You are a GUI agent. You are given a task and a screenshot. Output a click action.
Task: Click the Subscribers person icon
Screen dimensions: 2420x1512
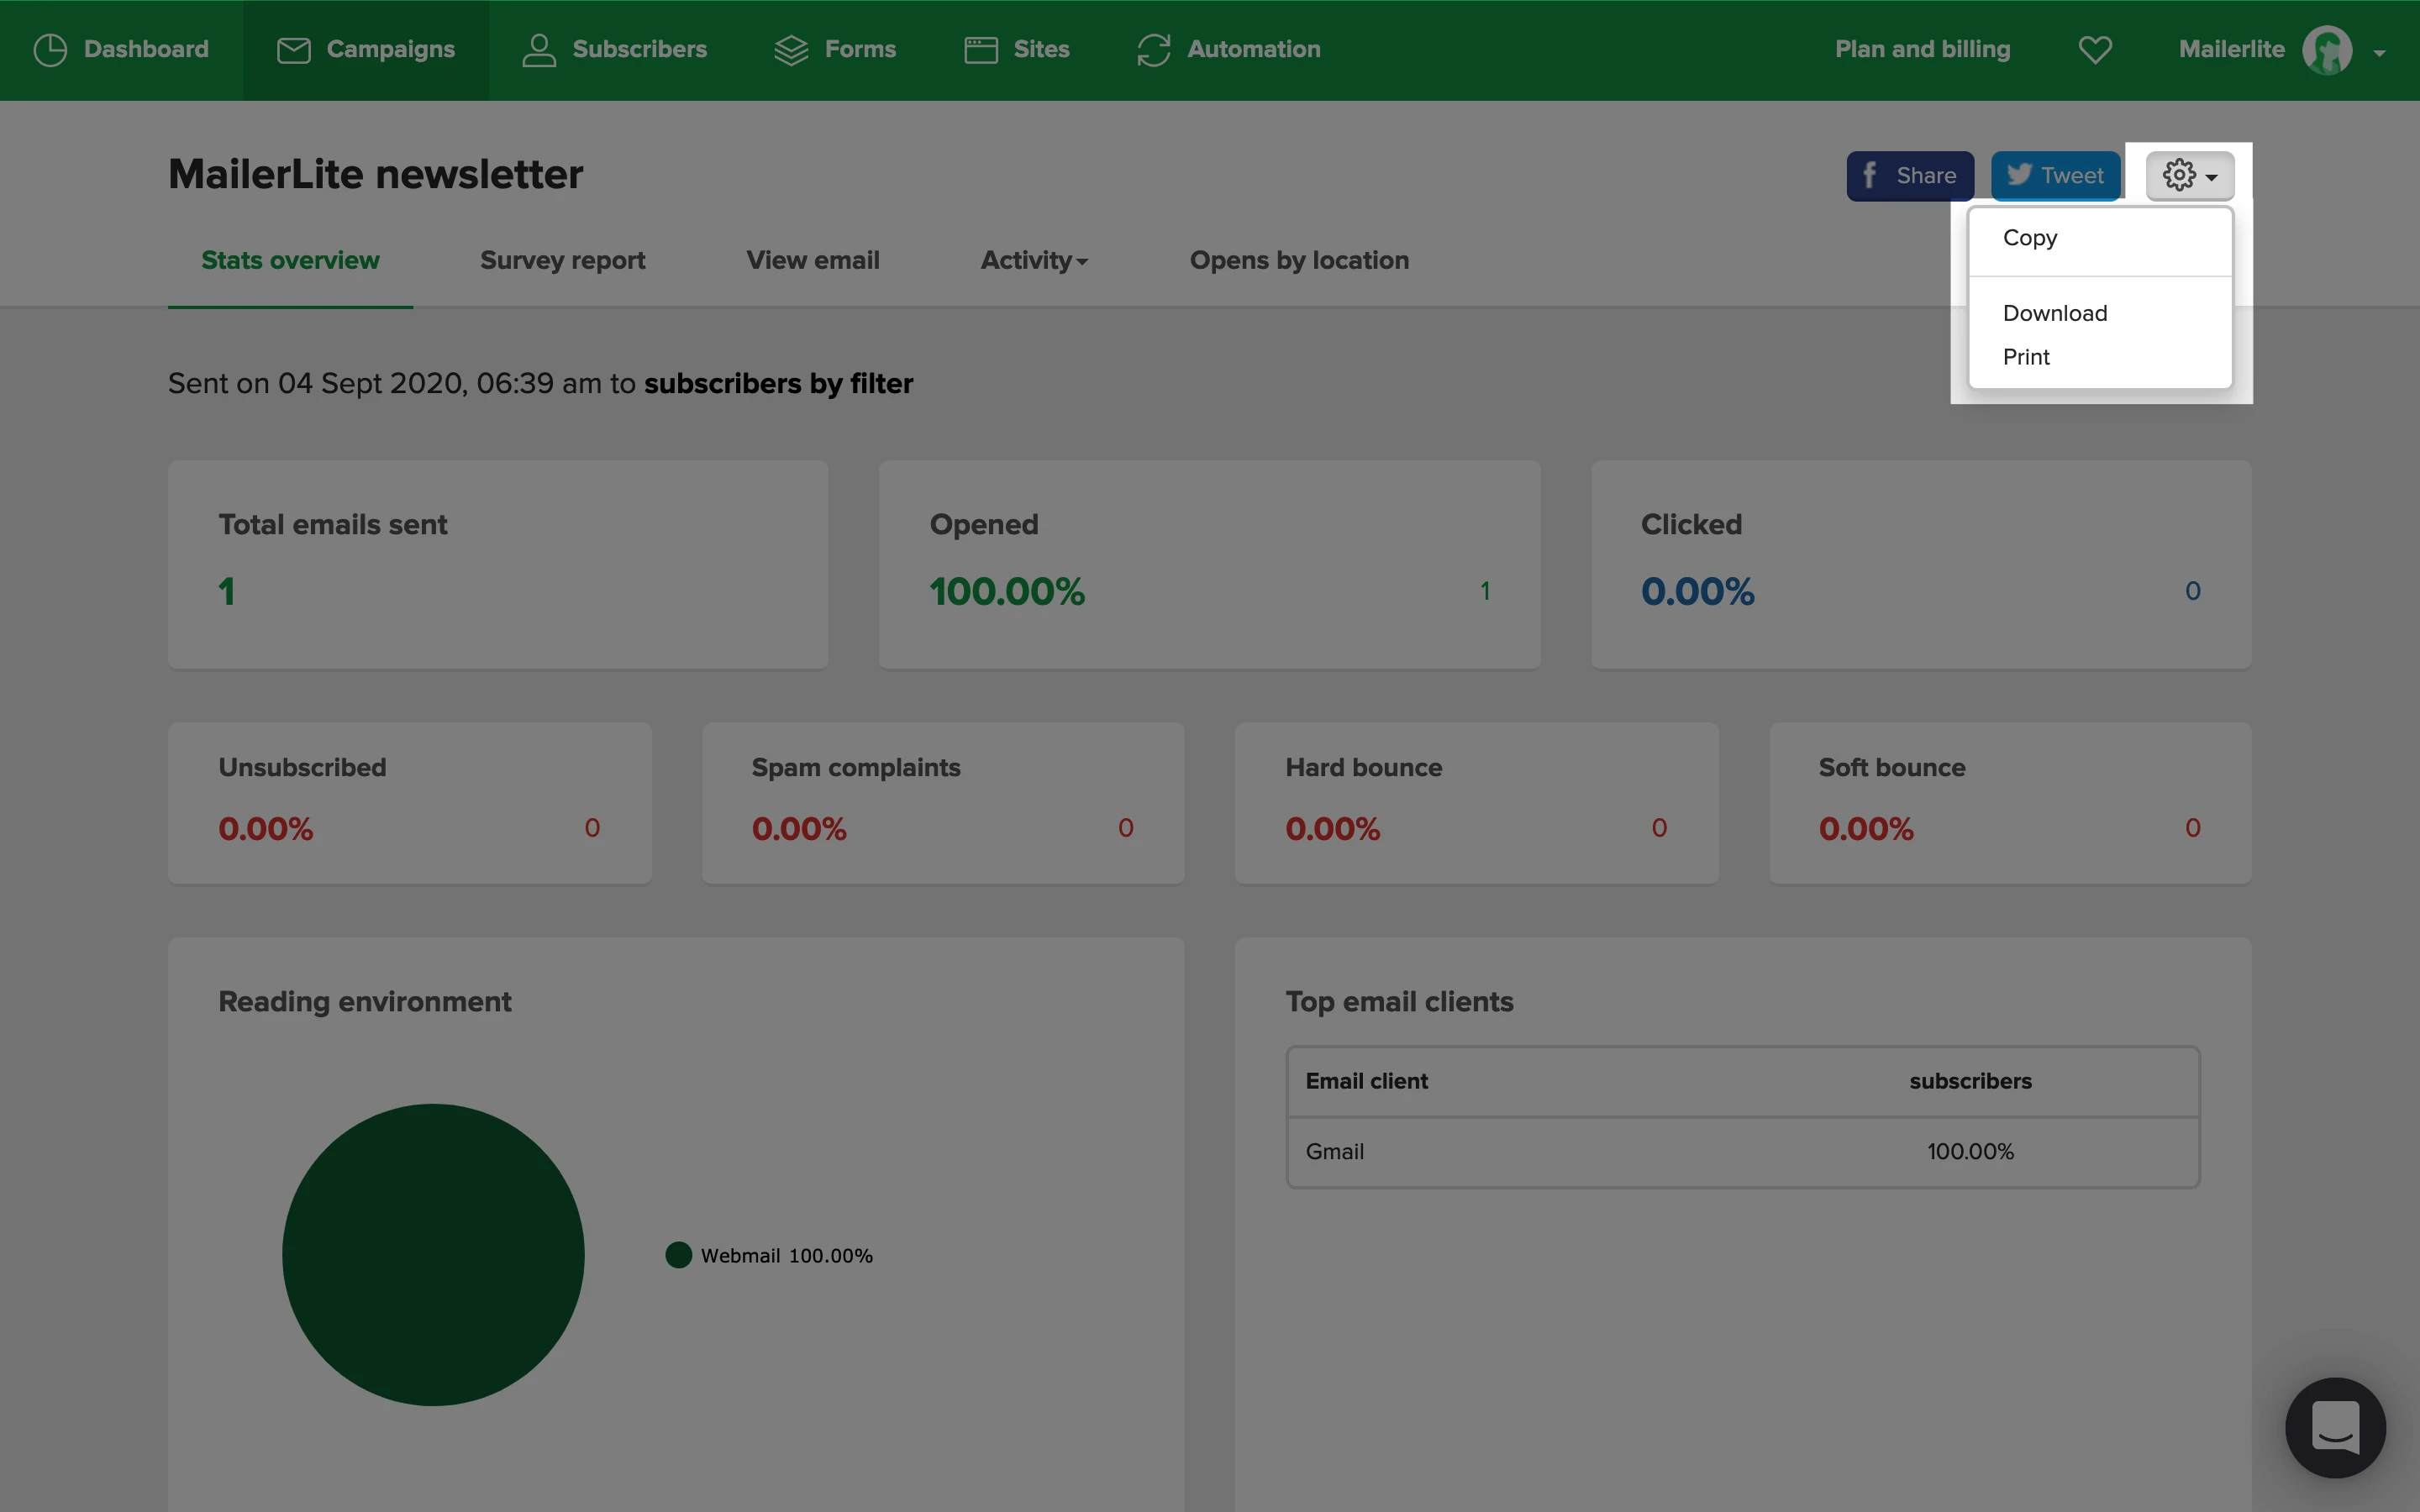click(x=539, y=49)
